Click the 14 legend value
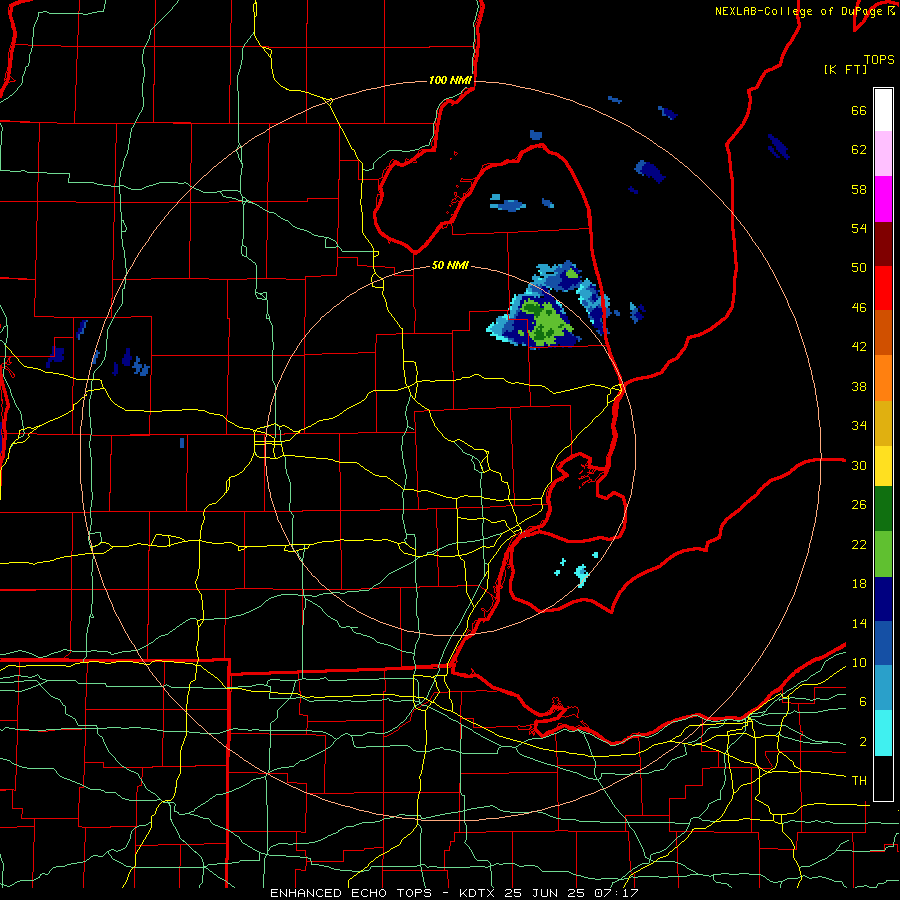Screen dimensions: 900x900 859,623
